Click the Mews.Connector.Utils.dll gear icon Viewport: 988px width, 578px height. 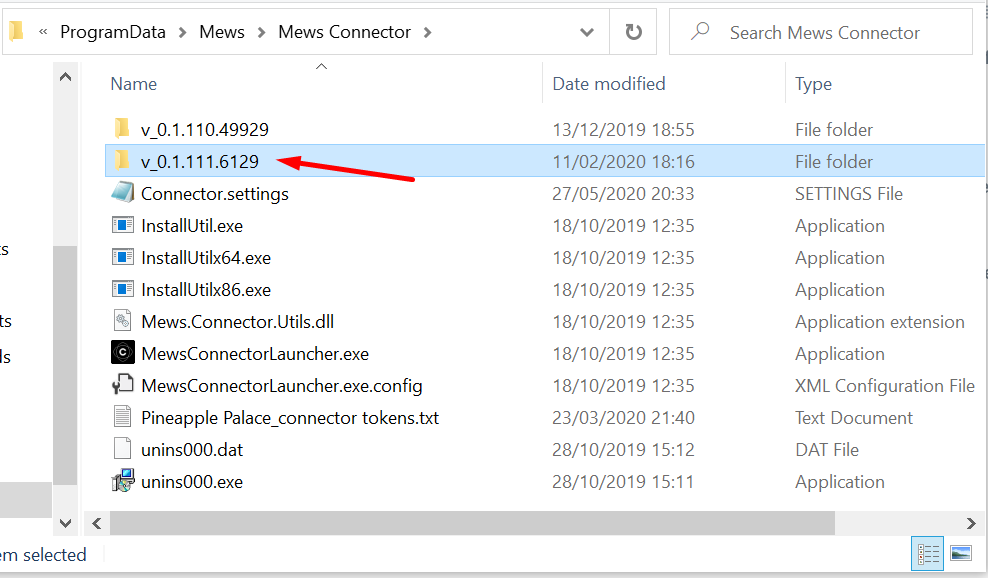122,321
